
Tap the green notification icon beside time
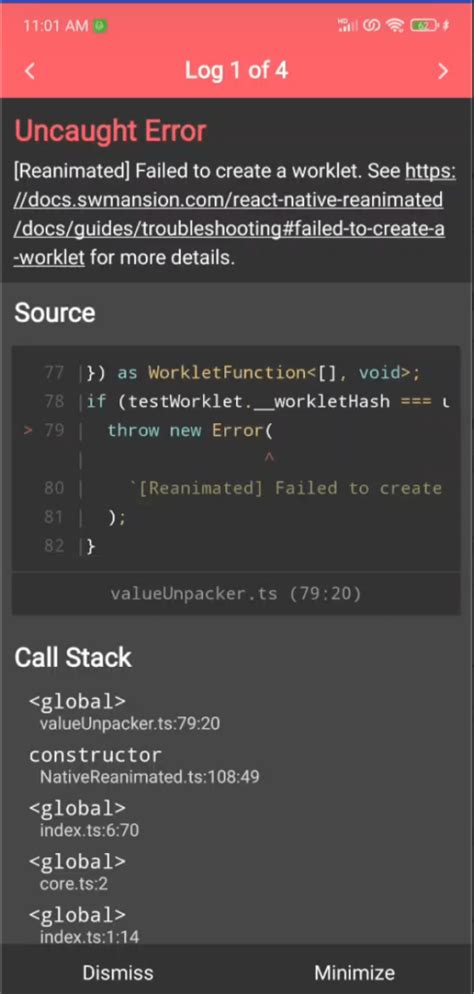pos(100,26)
